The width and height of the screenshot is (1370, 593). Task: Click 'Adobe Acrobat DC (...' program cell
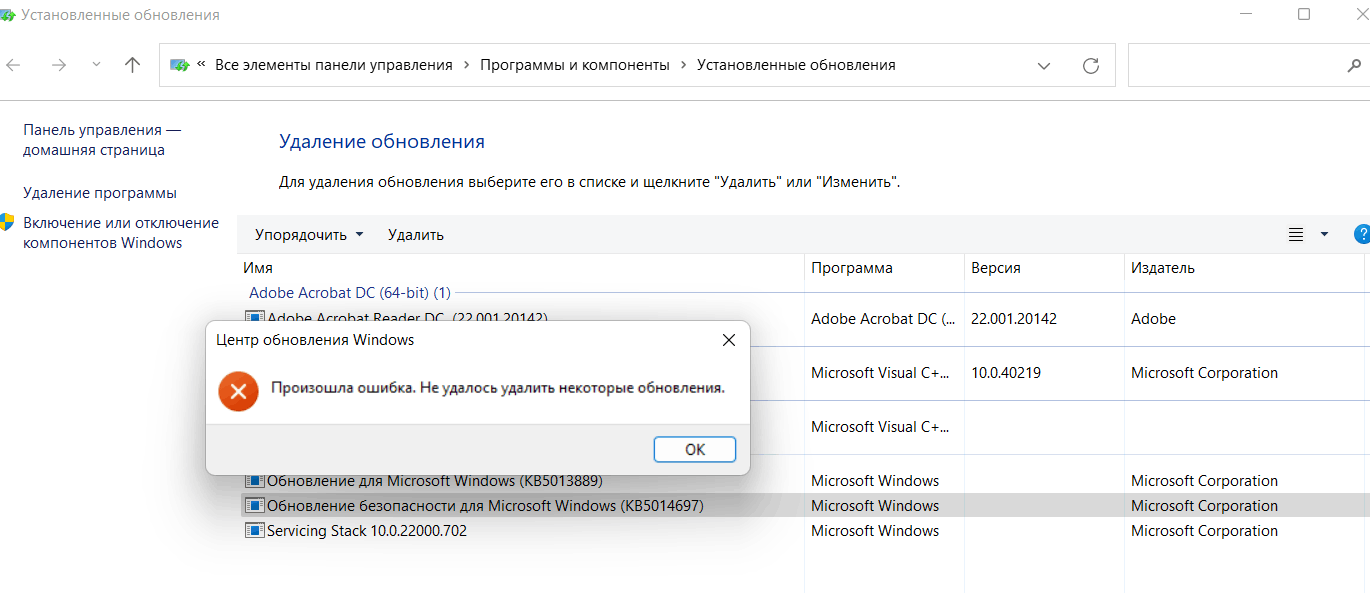[883, 319]
